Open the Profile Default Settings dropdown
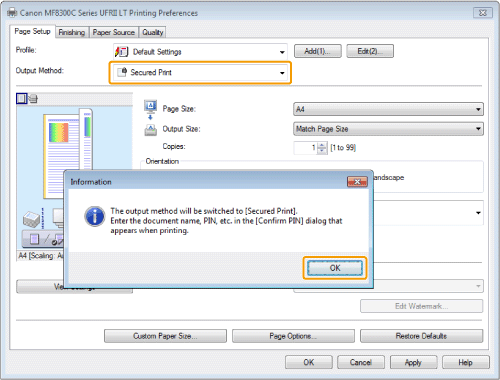The height and width of the screenshot is (380, 500). [x=200, y=52]
